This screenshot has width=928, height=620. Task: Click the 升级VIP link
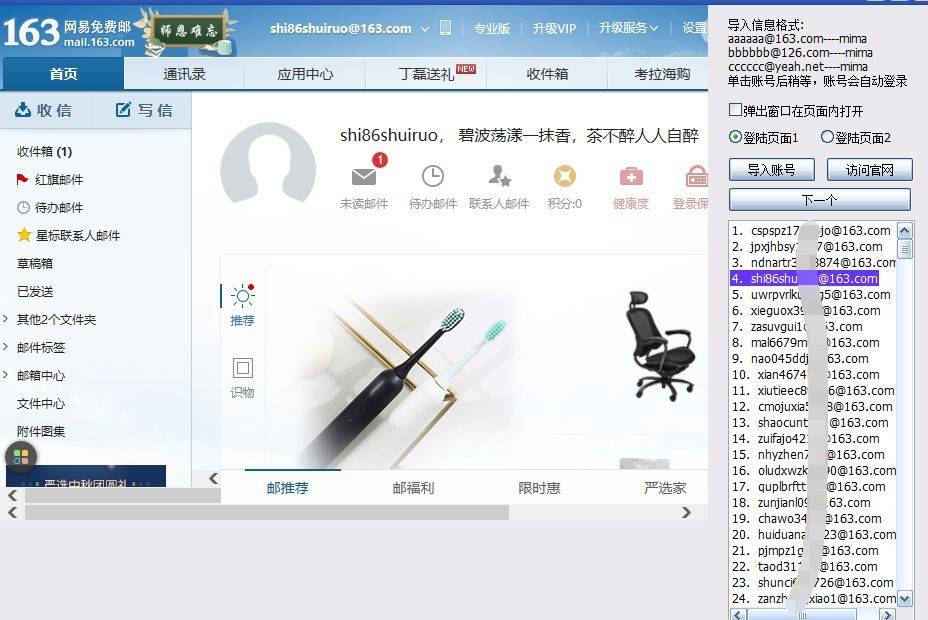coord(554,28)
